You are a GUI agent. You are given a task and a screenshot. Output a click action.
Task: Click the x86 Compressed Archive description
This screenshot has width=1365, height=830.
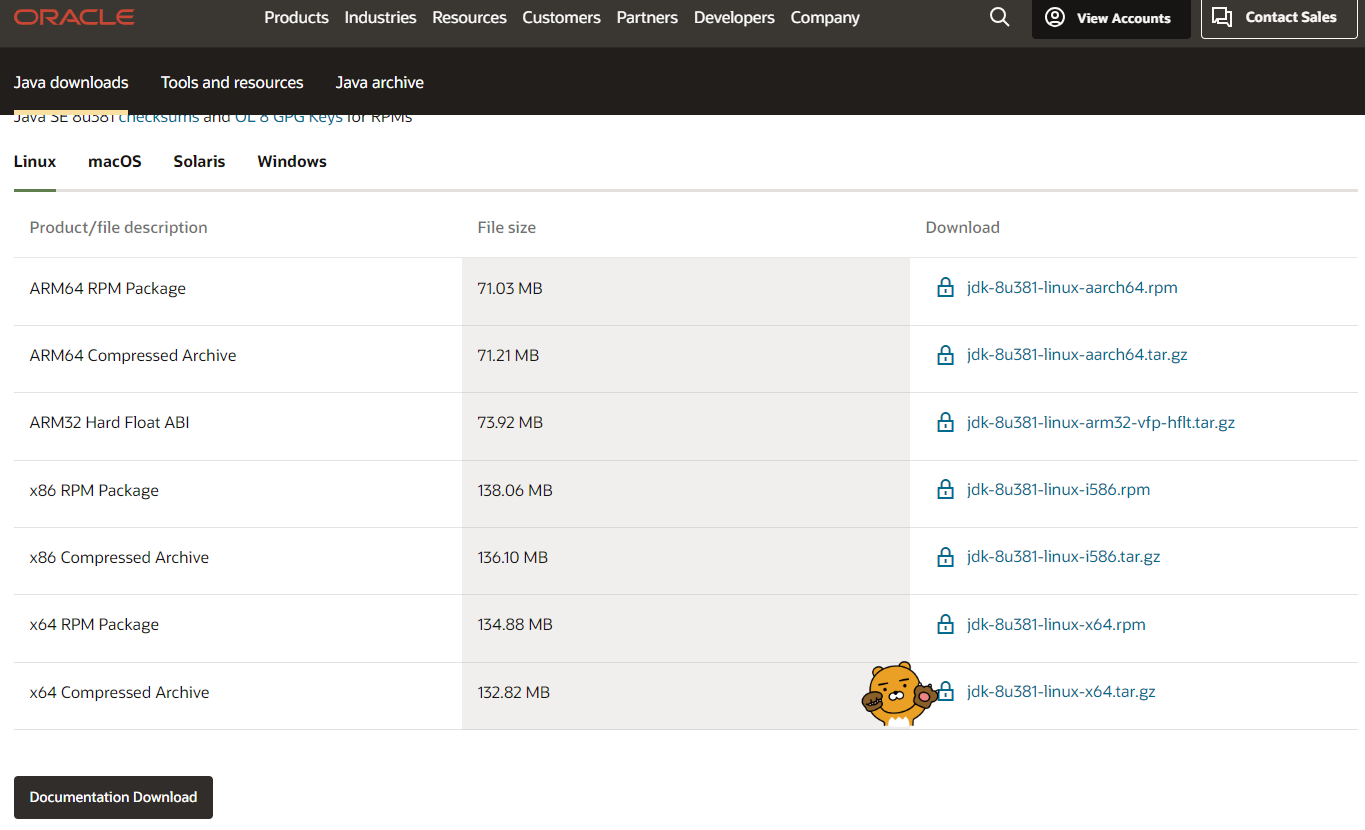coord(119,557)
